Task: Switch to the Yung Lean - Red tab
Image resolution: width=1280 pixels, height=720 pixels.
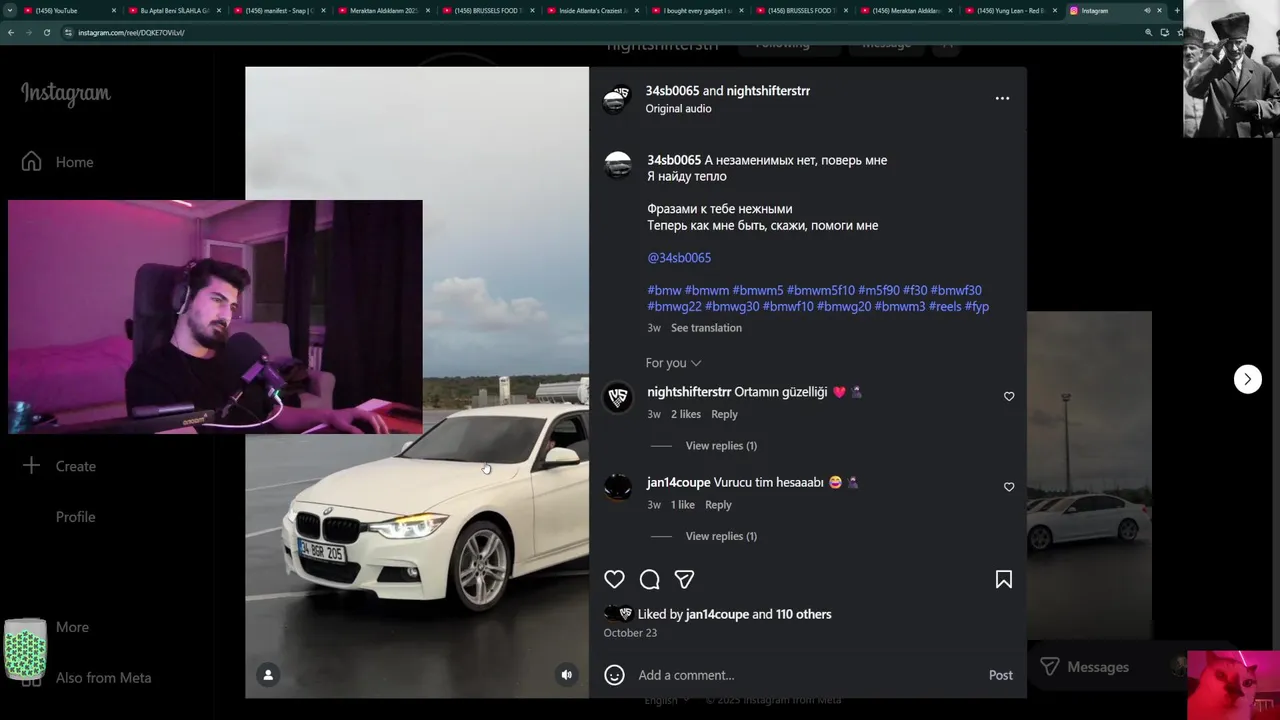Action: tap(1010, 10)
